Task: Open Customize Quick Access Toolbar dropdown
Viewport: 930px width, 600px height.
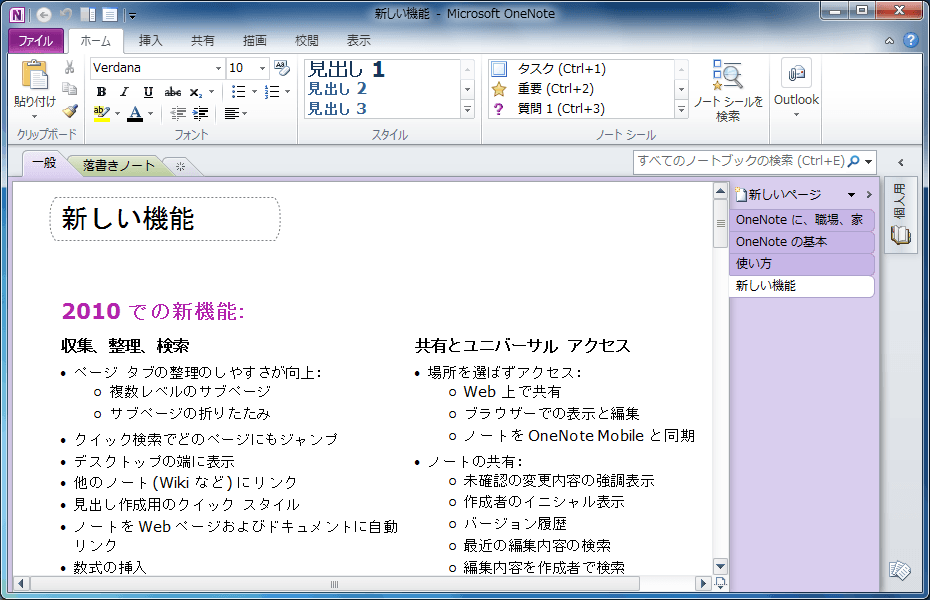Action: (132, 15)
